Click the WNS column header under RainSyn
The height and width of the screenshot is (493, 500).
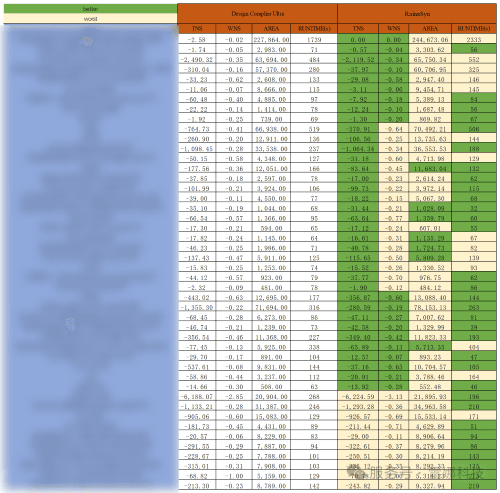click(x=393, y=29)
